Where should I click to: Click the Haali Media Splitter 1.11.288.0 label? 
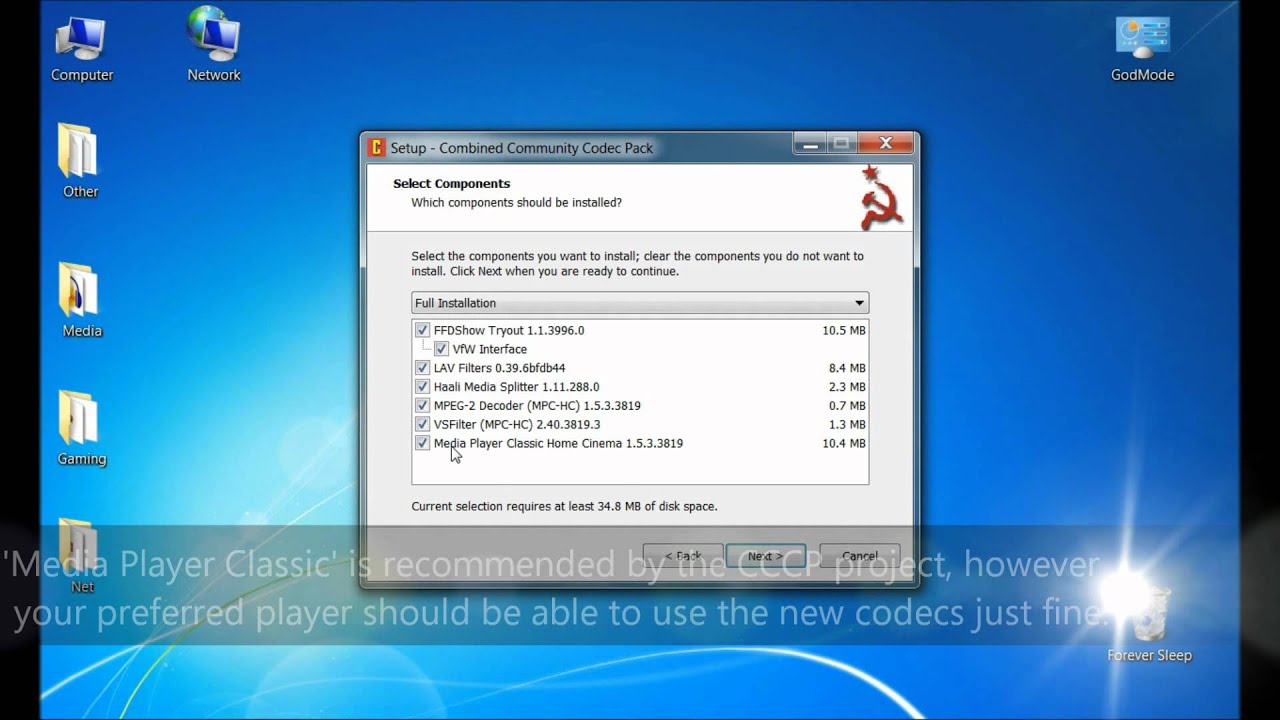pyautogui.click(x=516, y=387)
